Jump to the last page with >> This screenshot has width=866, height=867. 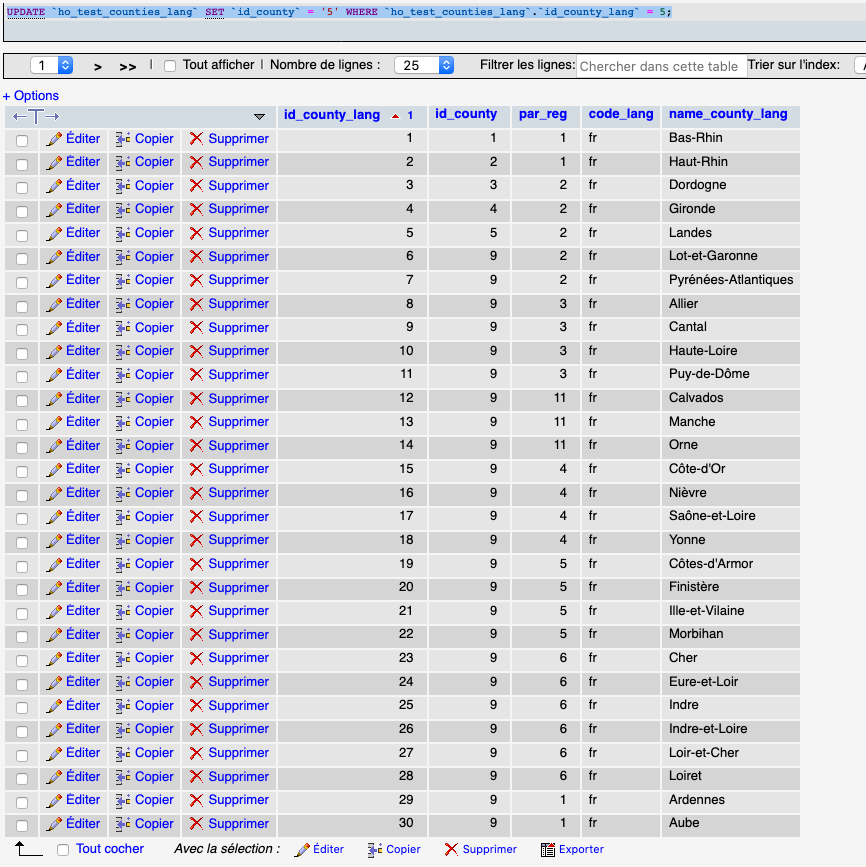click(128, 67)
